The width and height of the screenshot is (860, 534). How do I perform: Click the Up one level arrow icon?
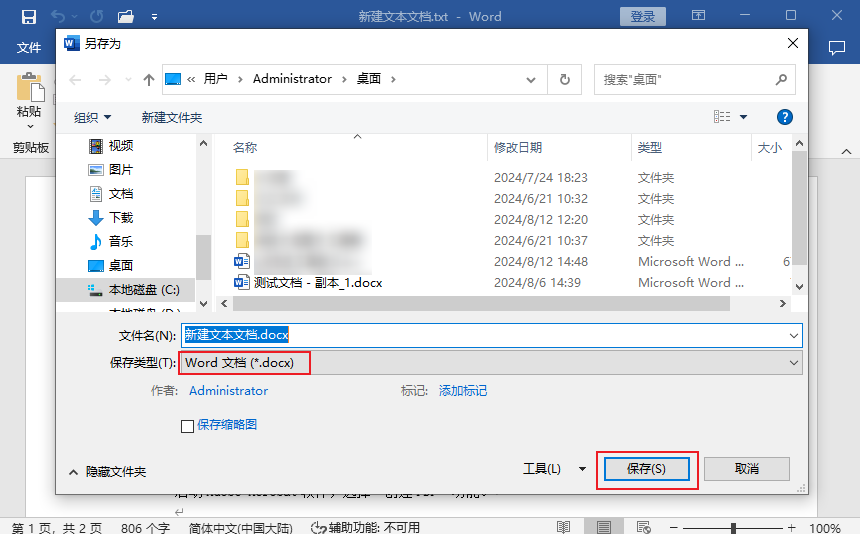tap(149, 79)
